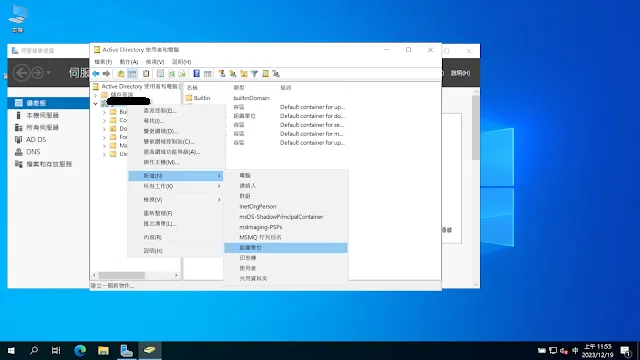Choose 變更網域控制站(C)... from the context menu
Viewport: 640px width, 360px height.
pos(176,142)
